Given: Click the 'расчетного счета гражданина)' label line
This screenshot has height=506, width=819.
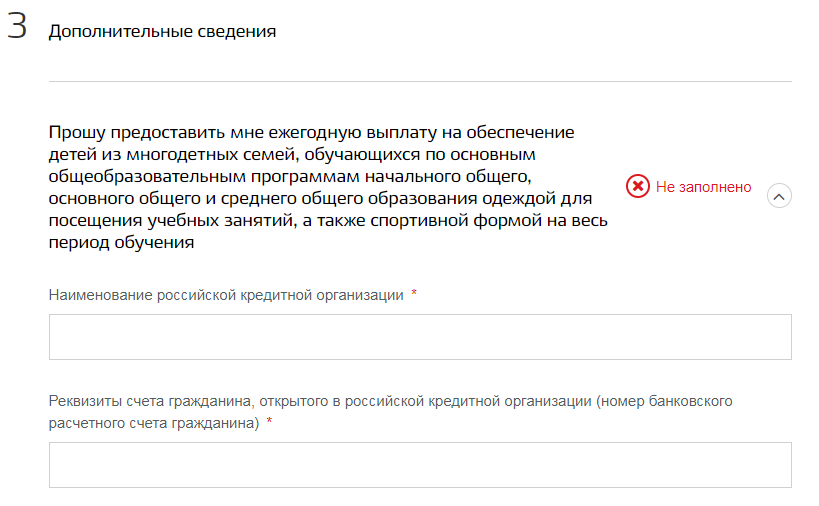Looking at the screenshot, I should coord(154,423).
